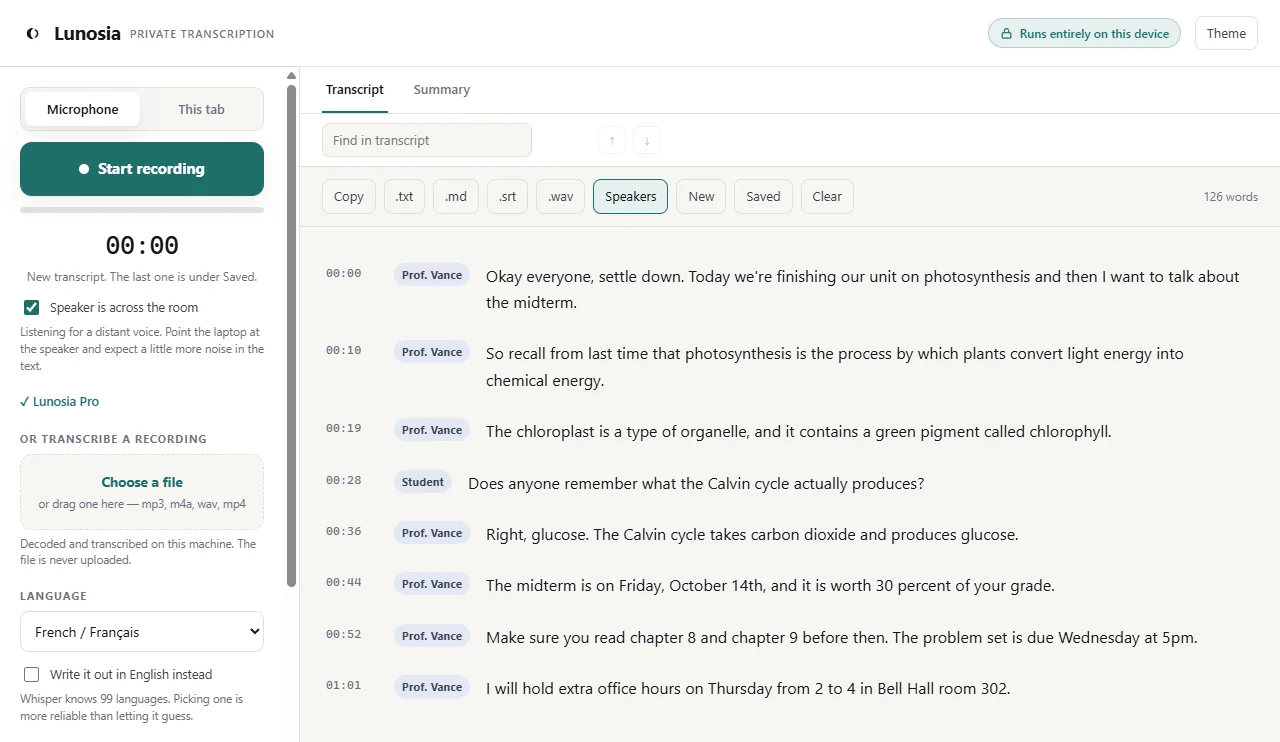This screenshot has width=1280, height=742.
Task: Click 'Does anyone remember what the Calvin cycle'
Action: coord(696,483)
